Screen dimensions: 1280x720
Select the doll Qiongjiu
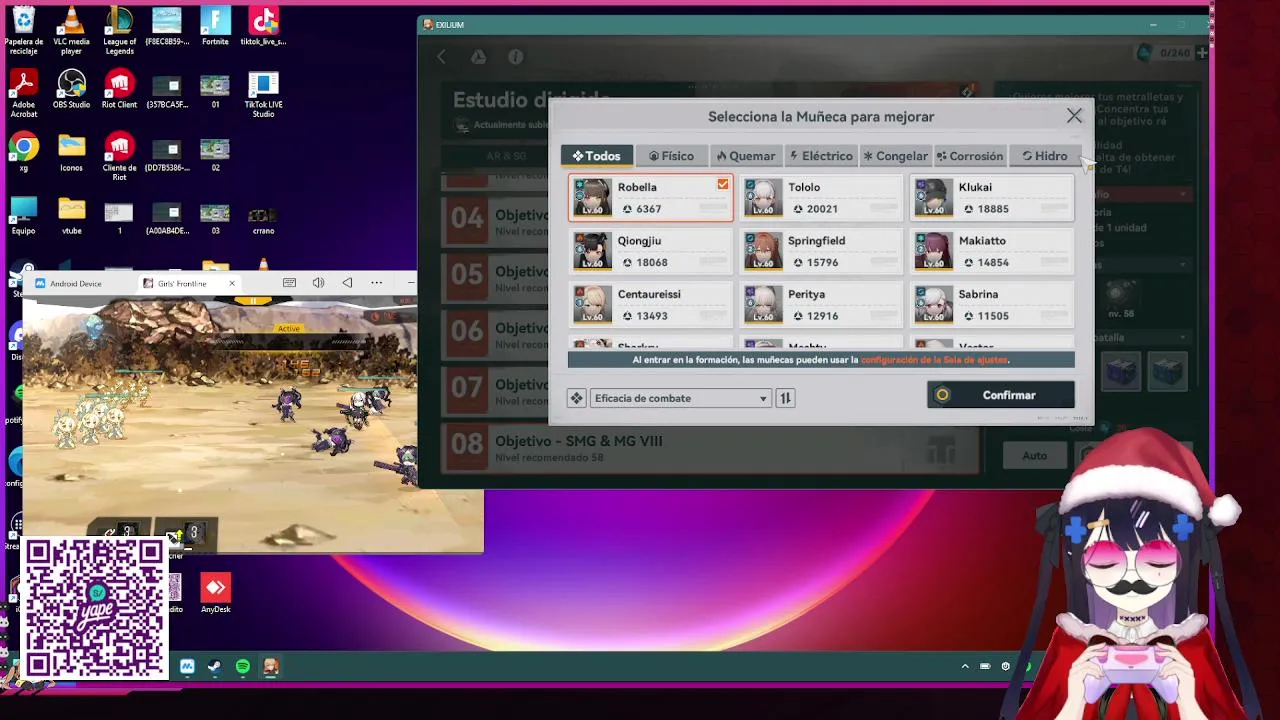coord(650,251)
